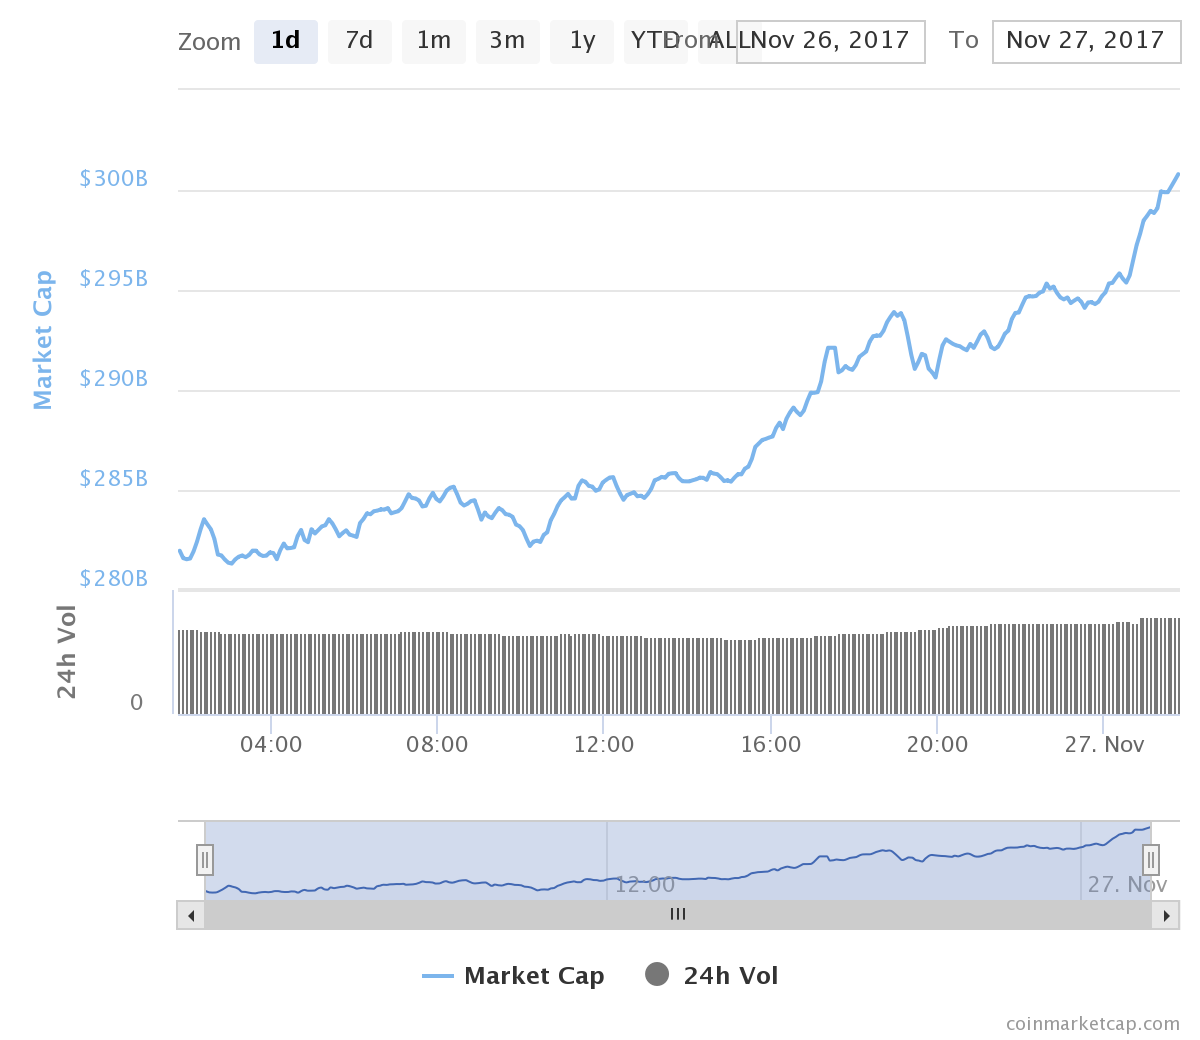This screenshot has width=1200, height=1040.
Task: Switch zoom to 7d
Action: [359, 41]
